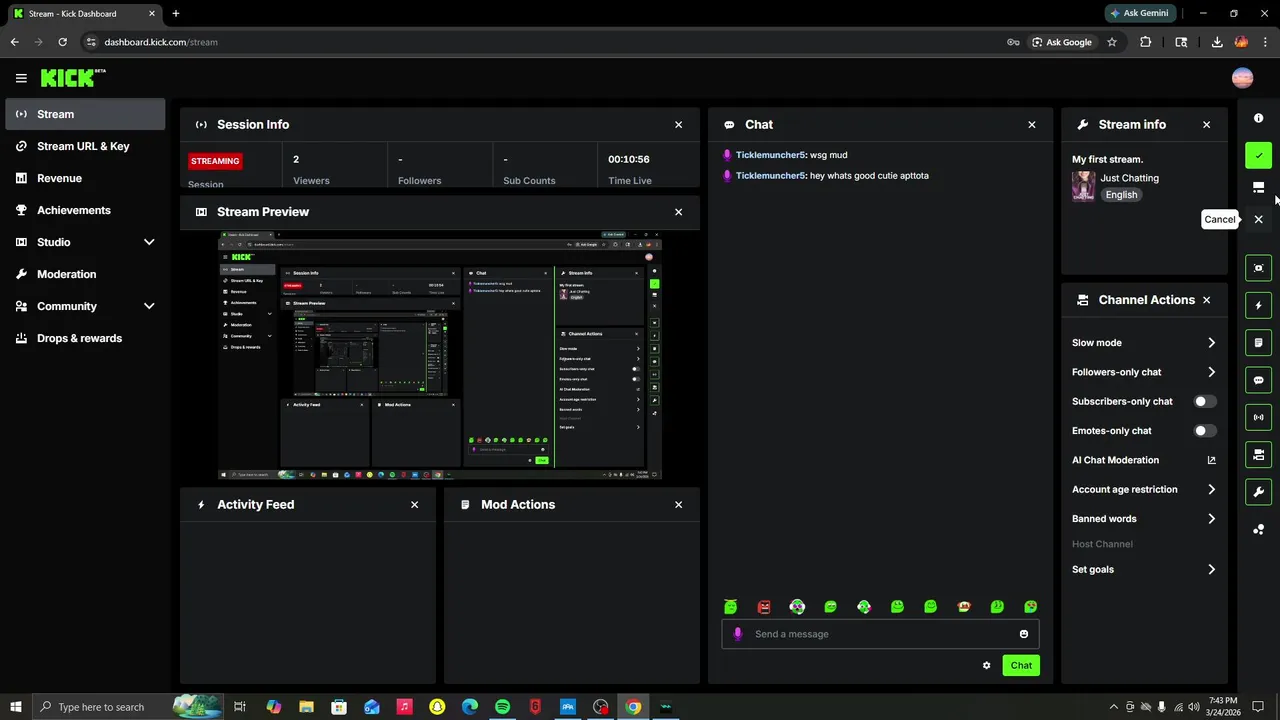Image resolution: width=1280 pixels, height=720 pixels.
Task: Insert the last green emote in the row
Action: click(x=1030, y=607)
